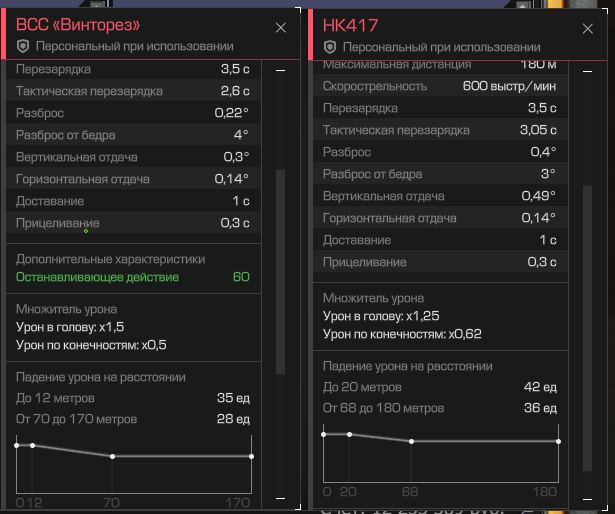Image resolution: width=615 pixels, height=514 pixels.
Task: Click the 180 axis label on HK417 graph
Action: [x=545, y=492]
